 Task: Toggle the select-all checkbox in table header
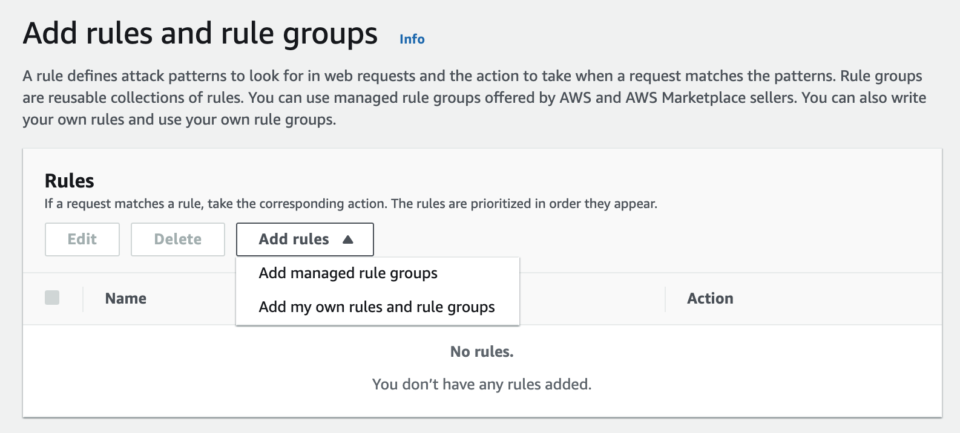pos(52,298)
